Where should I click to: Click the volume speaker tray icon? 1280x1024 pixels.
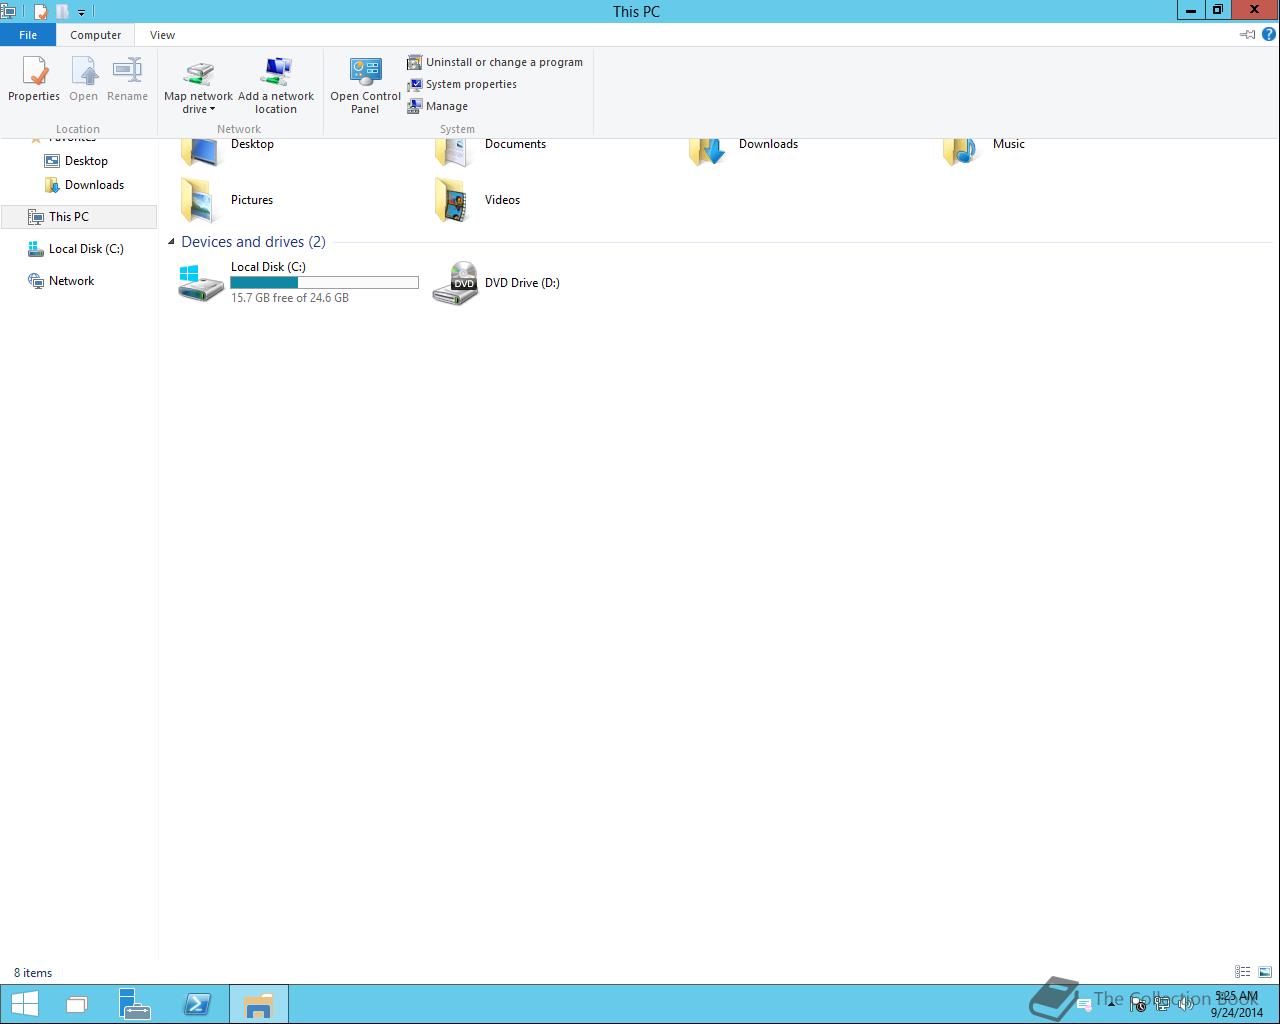tap(1185, 1004)
